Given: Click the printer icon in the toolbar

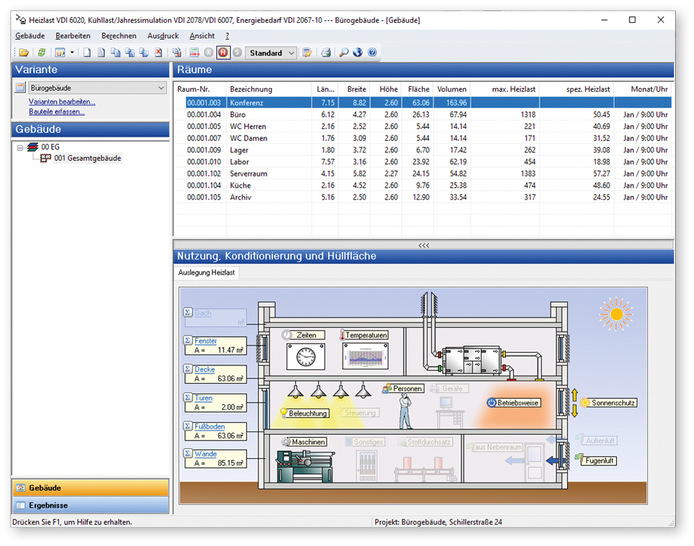Looking at the screenshot, I should pyautogui.click(x=326, y=52).
